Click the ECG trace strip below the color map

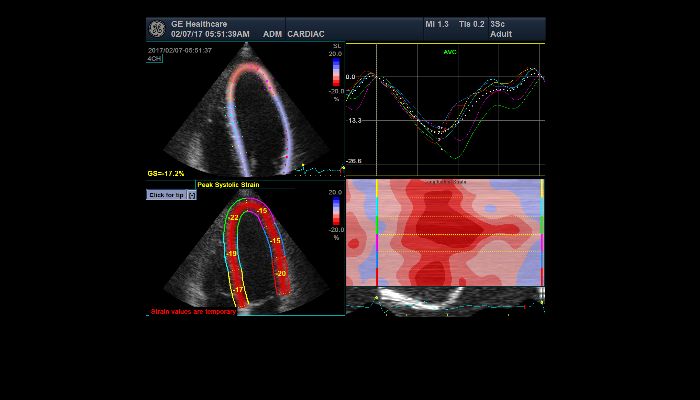[444, 302]
